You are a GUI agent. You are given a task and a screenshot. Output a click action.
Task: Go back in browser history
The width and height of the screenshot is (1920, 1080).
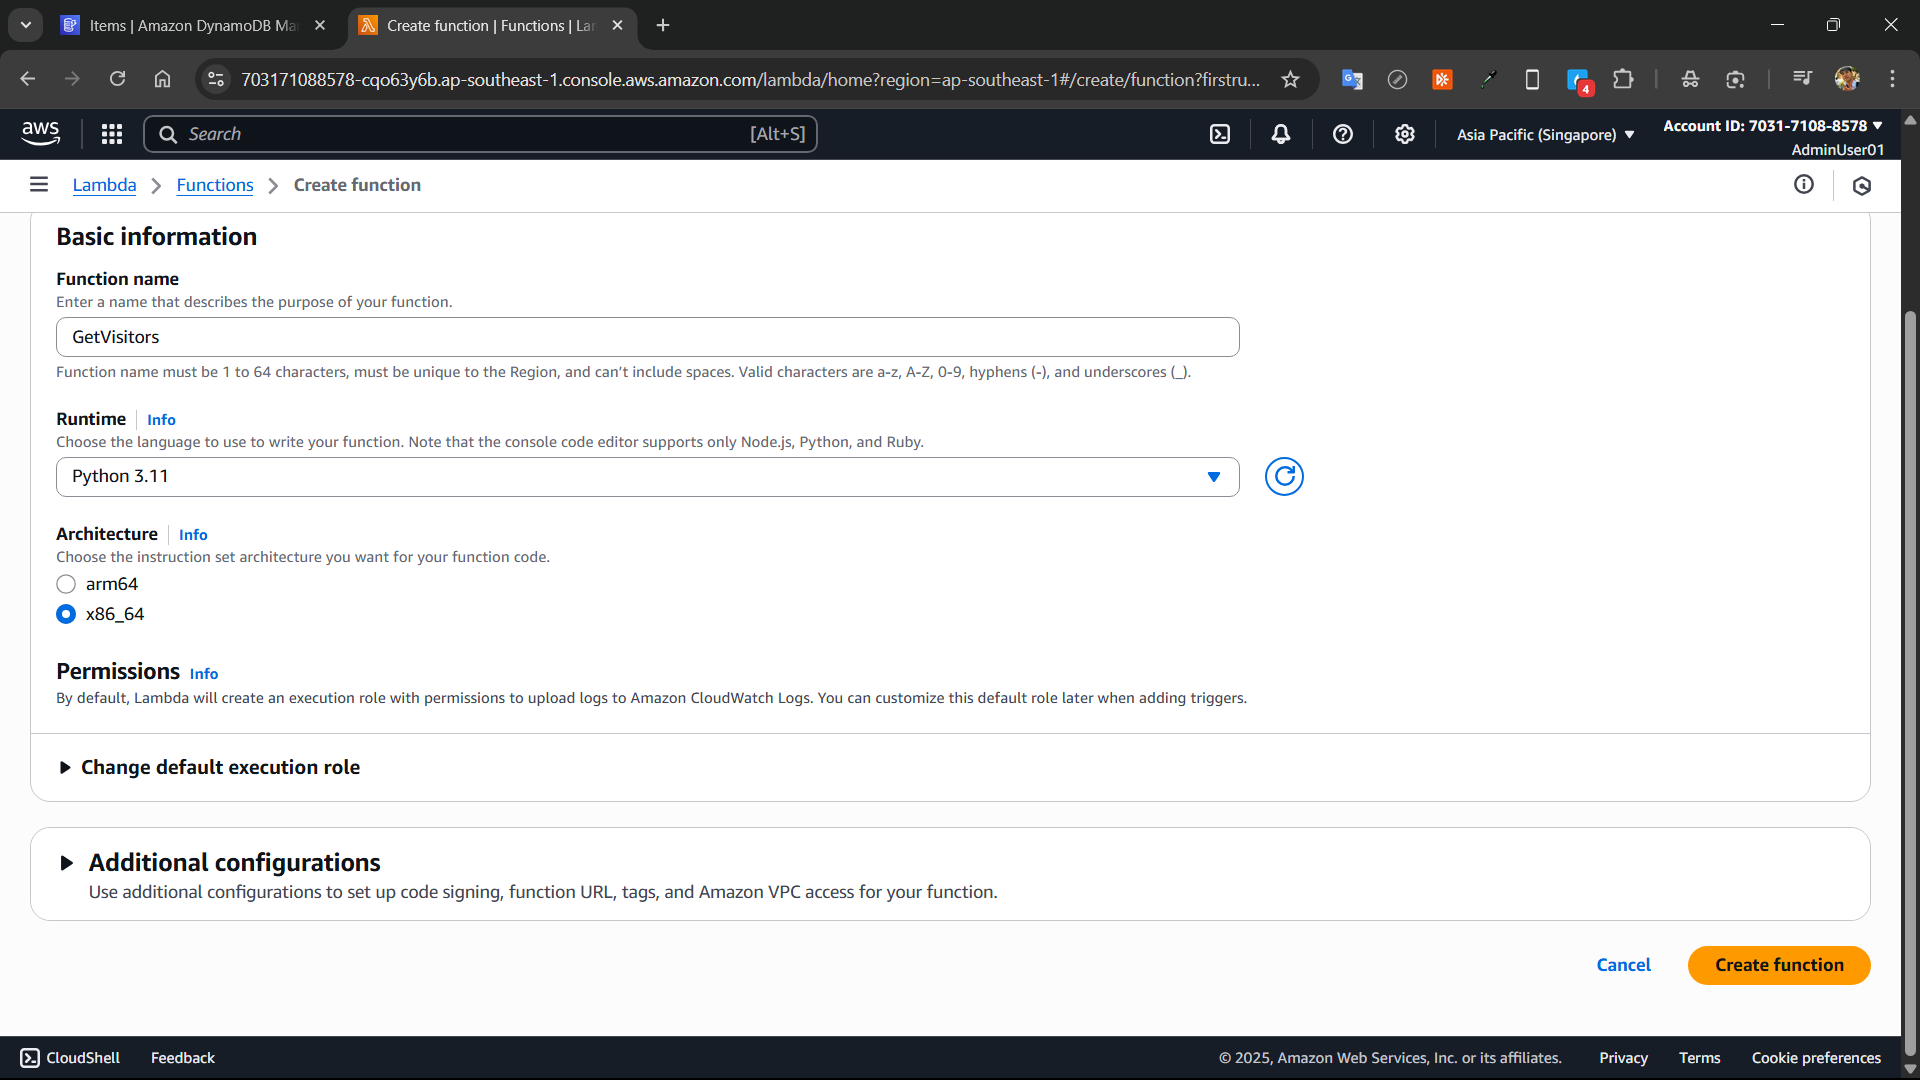click(27, 79)
